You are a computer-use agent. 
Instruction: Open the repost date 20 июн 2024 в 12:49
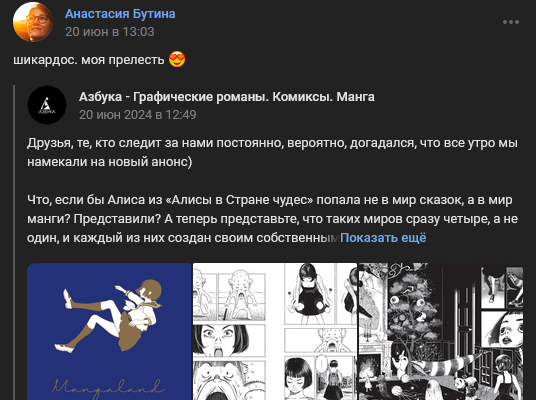point(138,115)
